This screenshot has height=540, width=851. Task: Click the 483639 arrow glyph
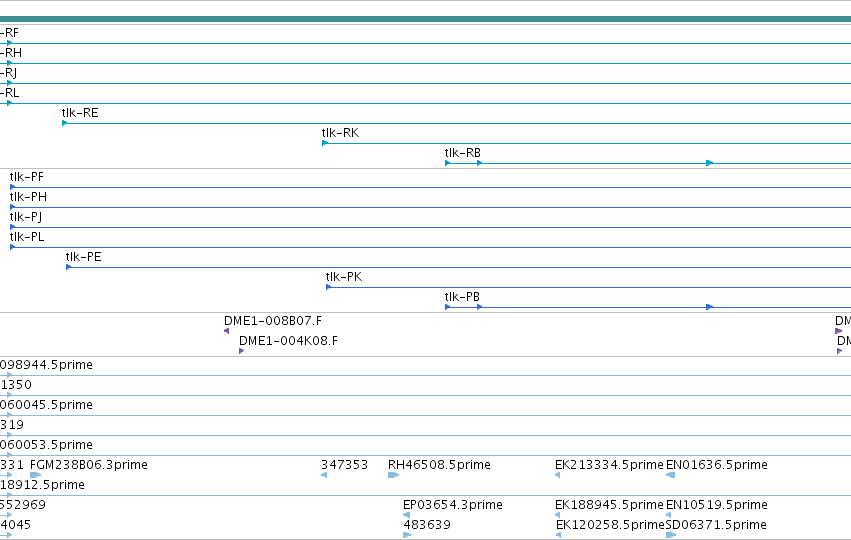coord(407,535)
